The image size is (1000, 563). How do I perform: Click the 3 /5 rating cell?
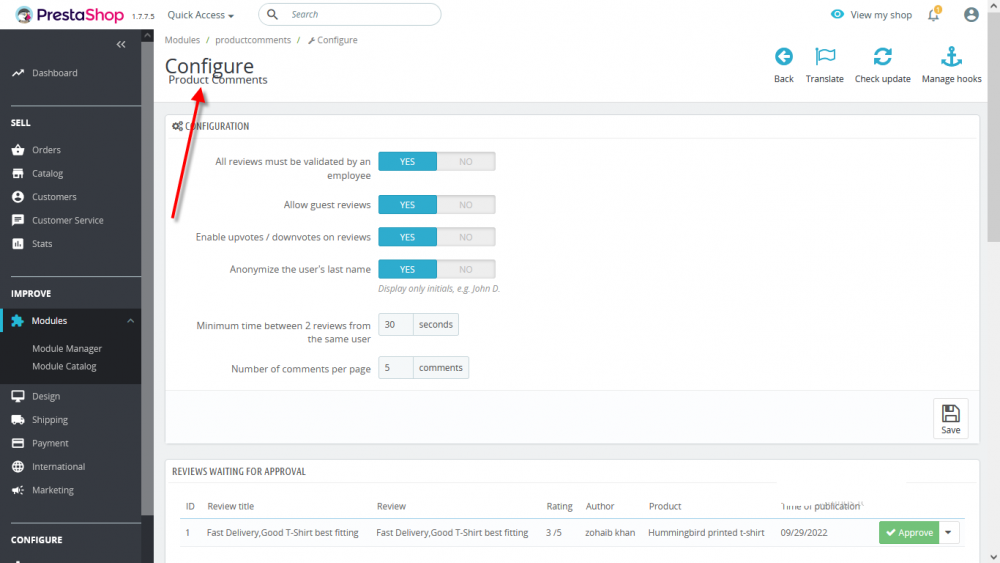click(x=554, y=532)
